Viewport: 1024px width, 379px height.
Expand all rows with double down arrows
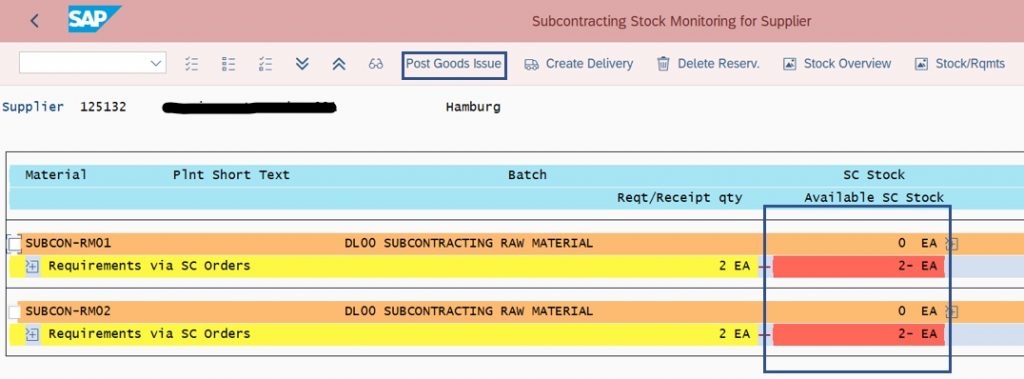tap(302, 63)
